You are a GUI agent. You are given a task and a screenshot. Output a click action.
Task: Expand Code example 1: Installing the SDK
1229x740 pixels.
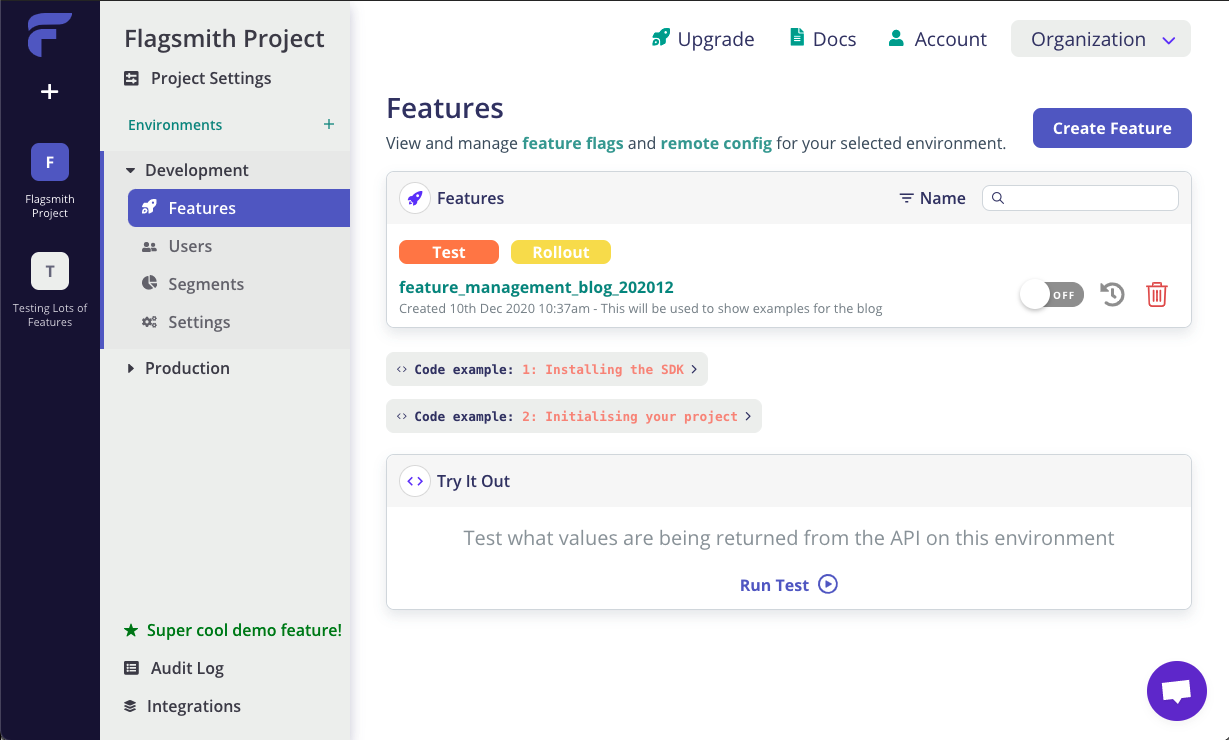[547, 370]
